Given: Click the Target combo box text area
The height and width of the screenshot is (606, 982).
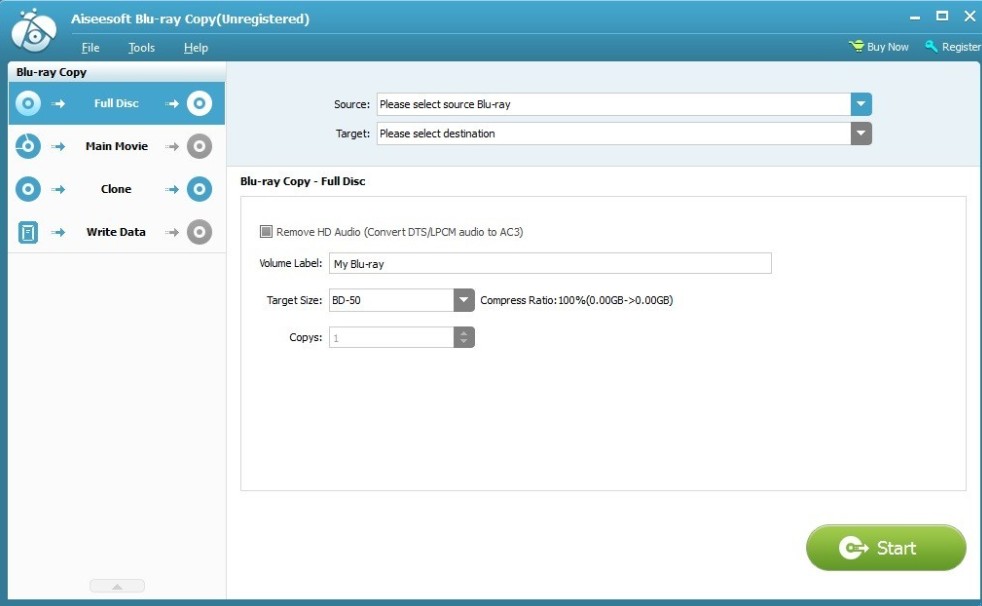Looking at the screenshot, I should [614, 133].
